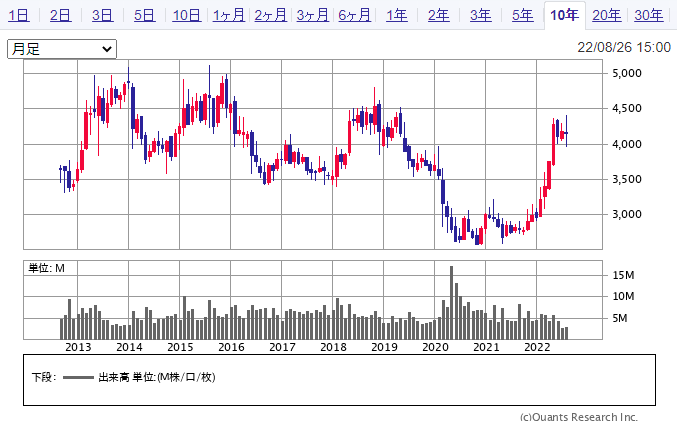
Task: Switch to the 3ヶ月 chart range
Action: click(x=313, y=16)
